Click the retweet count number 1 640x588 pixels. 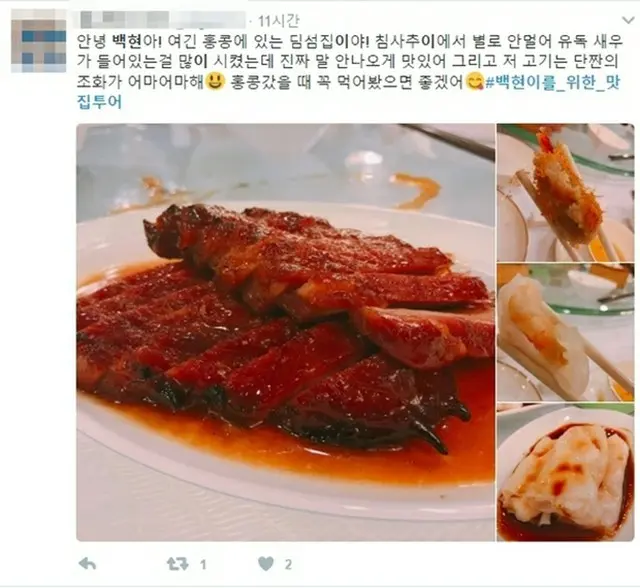[x=203, y=565]
